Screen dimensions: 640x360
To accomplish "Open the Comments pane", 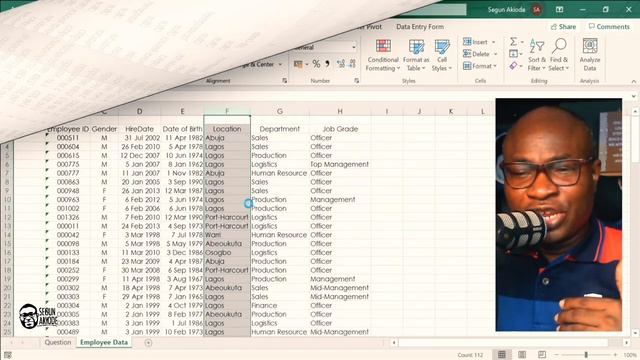I will [x=609, y=27].
